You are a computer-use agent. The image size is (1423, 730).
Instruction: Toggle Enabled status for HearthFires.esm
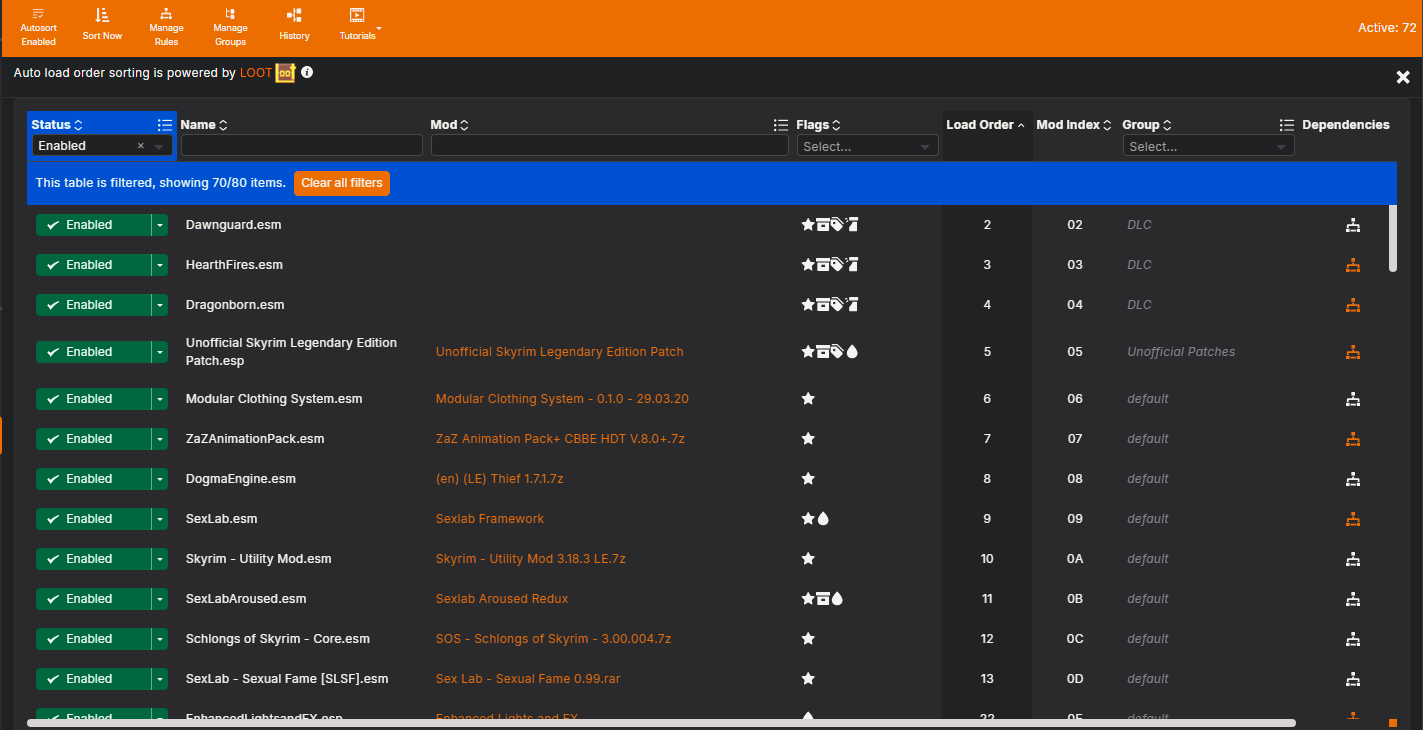tap(92, 265)
